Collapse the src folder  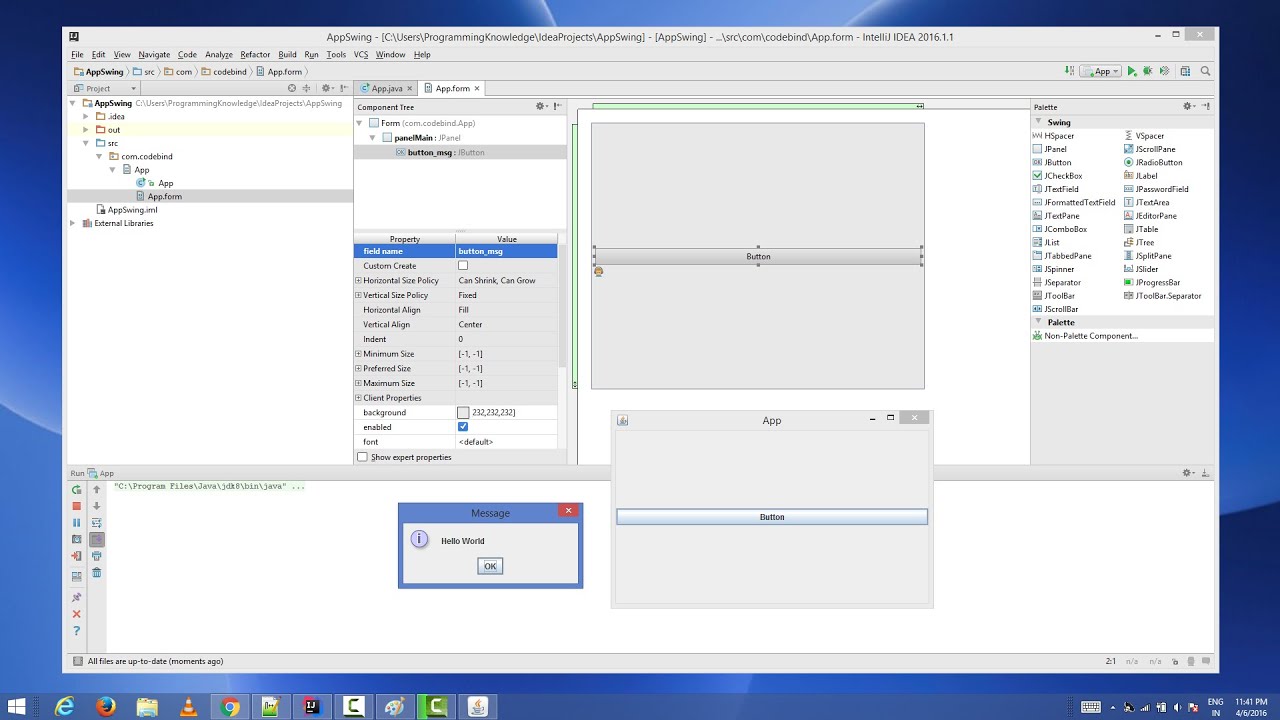(86, 143)
